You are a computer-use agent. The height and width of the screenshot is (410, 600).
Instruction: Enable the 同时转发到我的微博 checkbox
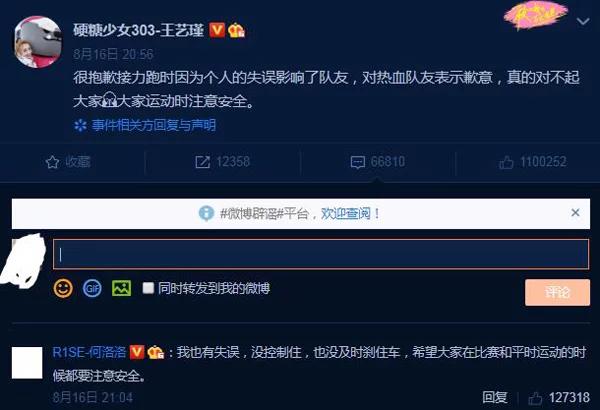coord(148,288)
